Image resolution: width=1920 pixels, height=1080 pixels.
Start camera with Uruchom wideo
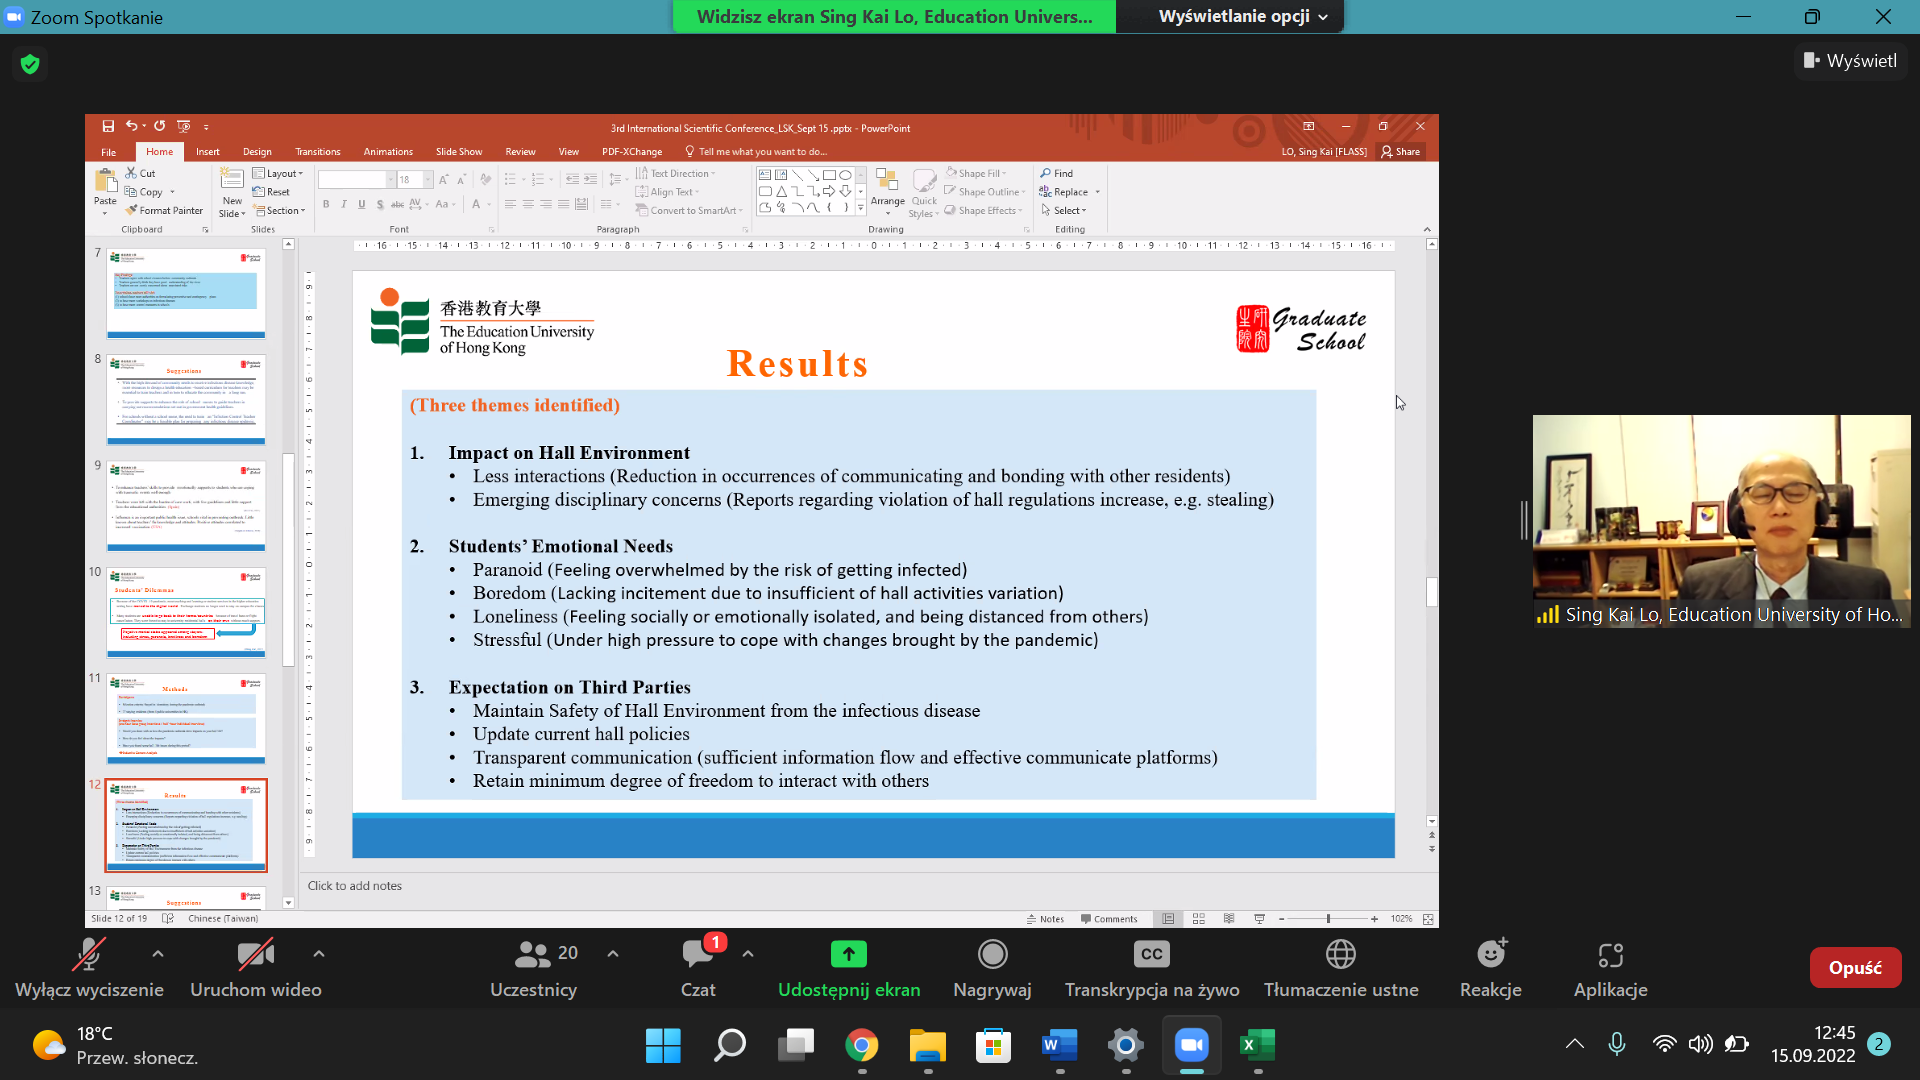pos(255,955)
